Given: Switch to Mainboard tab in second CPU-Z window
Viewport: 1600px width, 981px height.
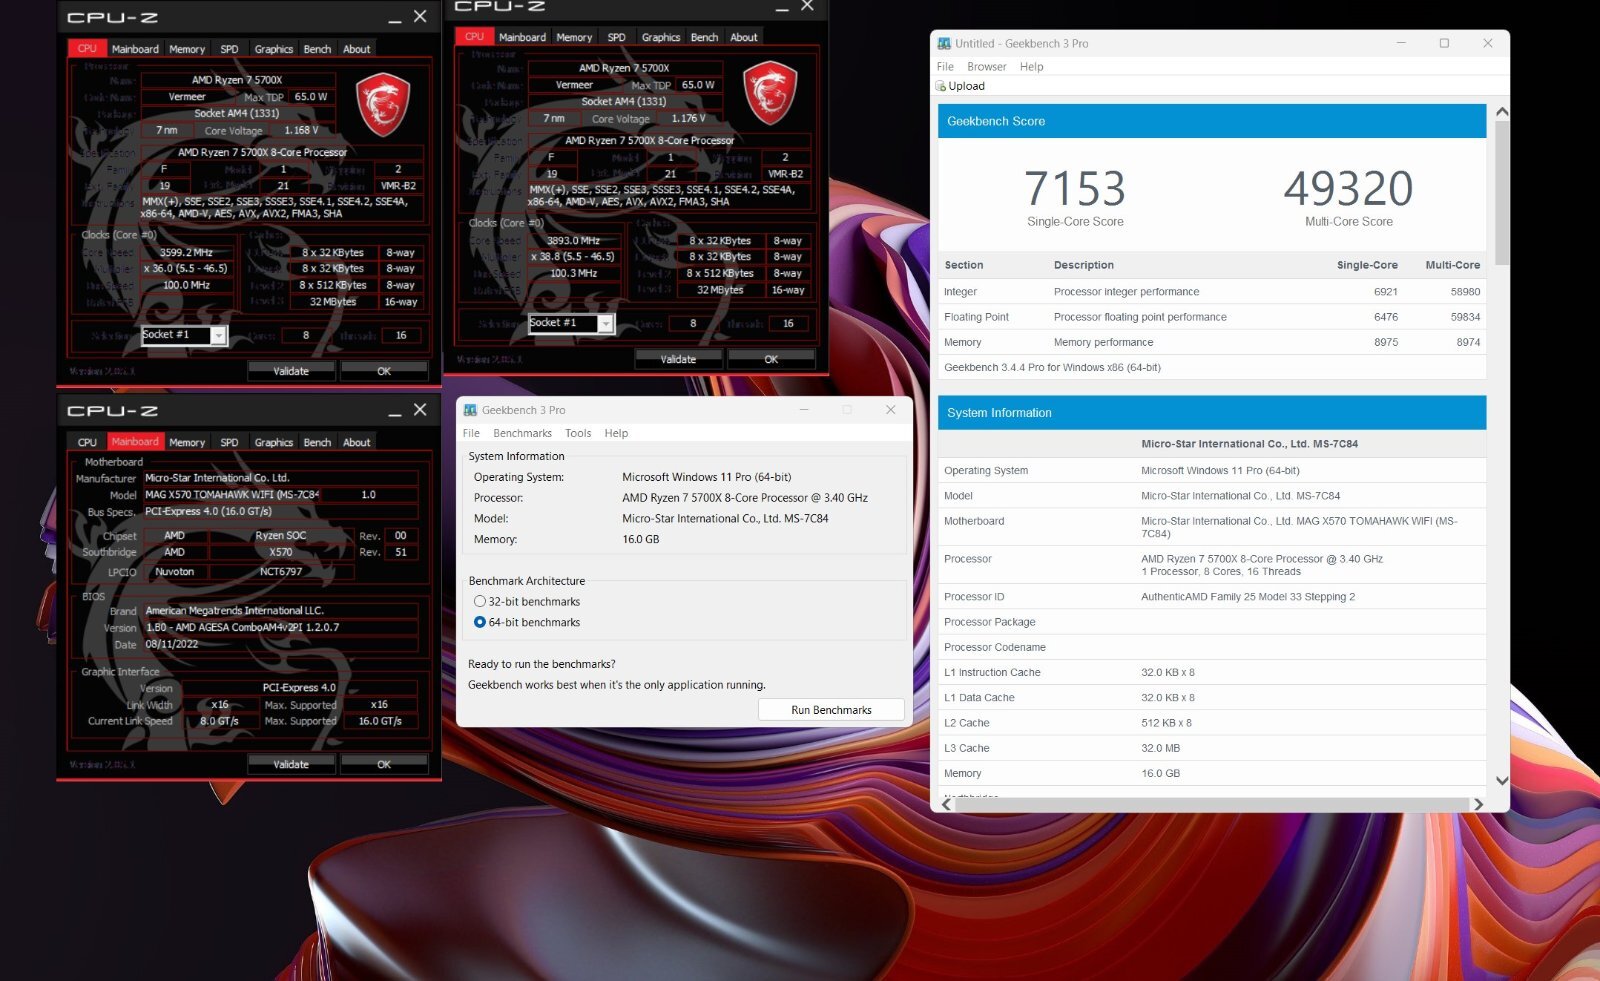Looking at the screenshot, I should [x=522, y=37].
